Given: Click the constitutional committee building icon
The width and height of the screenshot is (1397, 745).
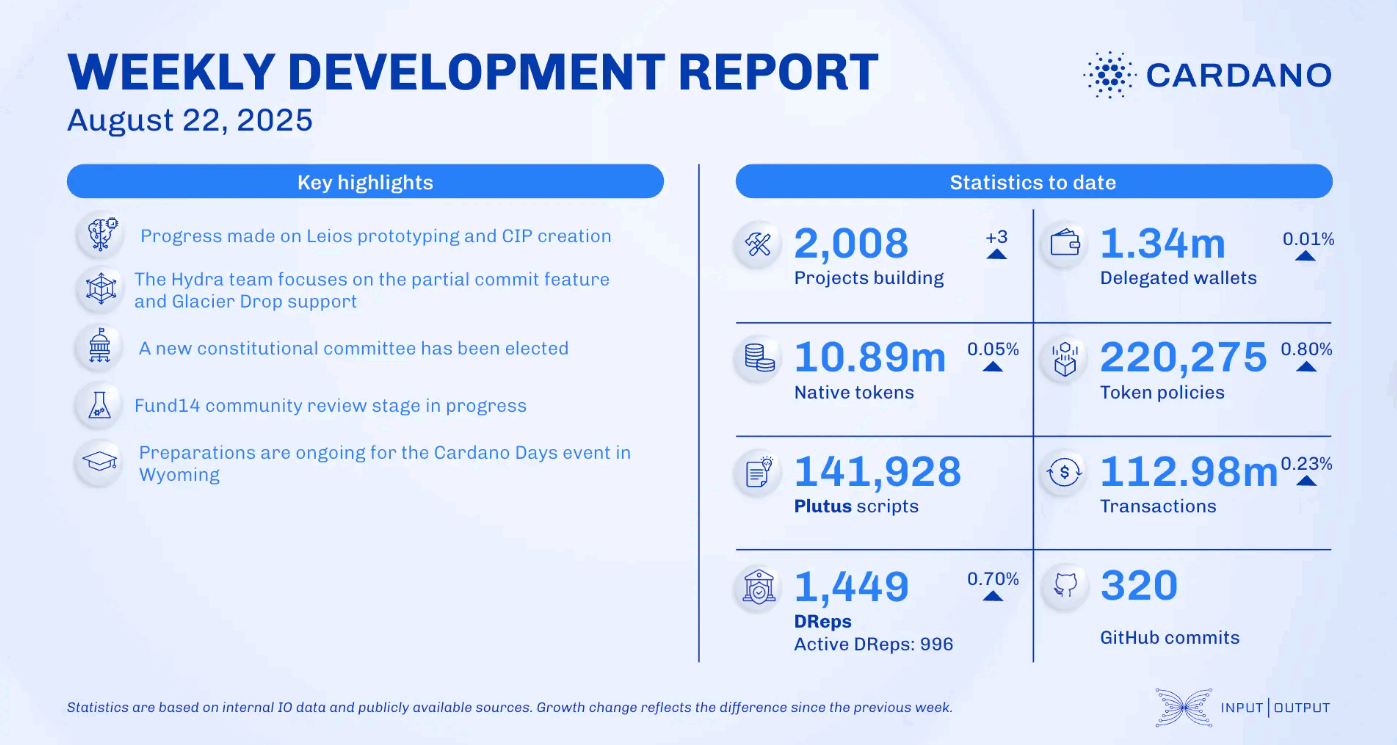Looking at the screenshot, I should click(x=100, y=348).
